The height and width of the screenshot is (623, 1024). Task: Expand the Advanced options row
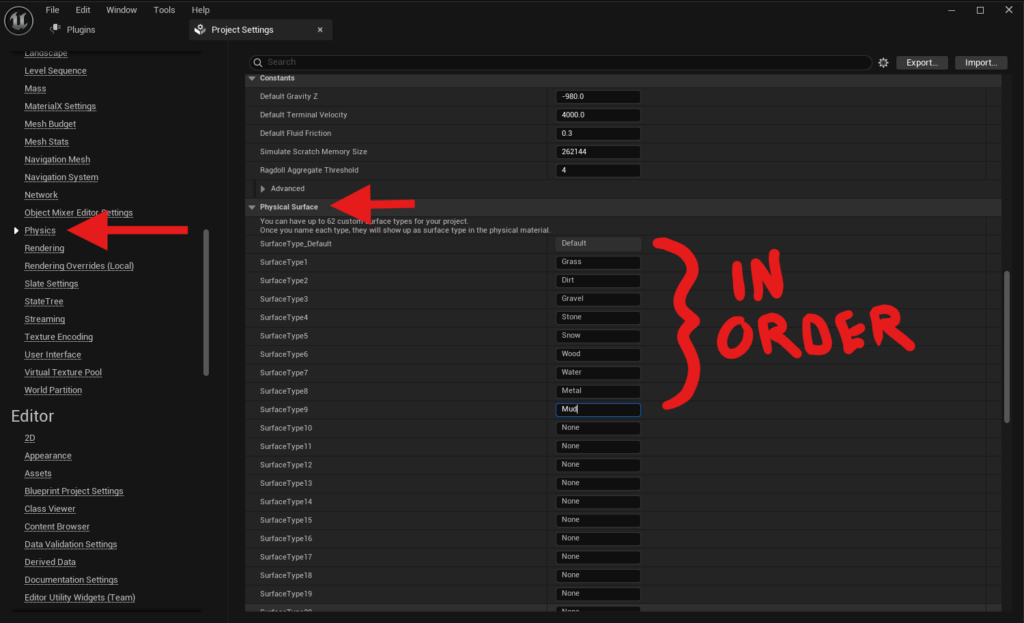tap(263, 188)
